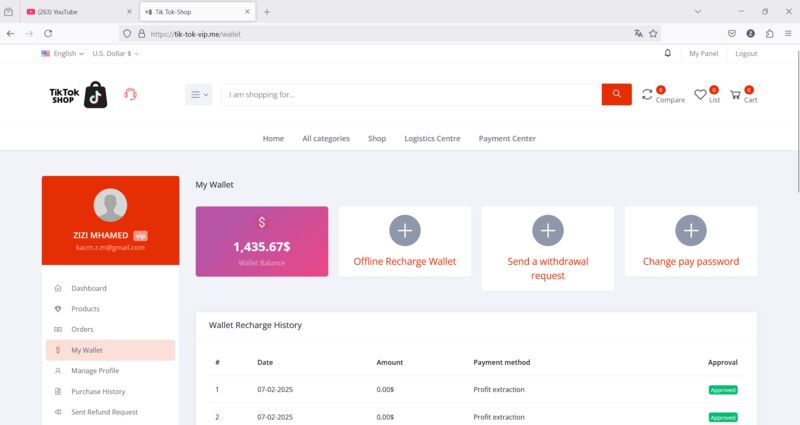The height and width of the screenshot is (425, 800).
Task: Open the U.S. Dollar currency dropdown
Action: click(x=115, y=54)
